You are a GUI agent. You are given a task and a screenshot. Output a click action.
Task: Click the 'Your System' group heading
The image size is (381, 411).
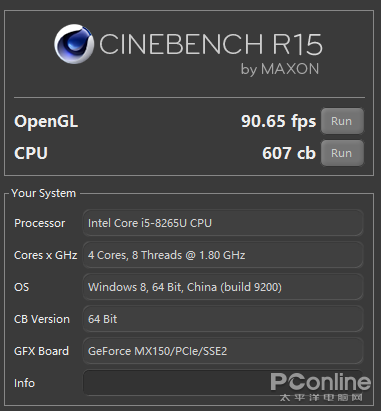[43, 193]
